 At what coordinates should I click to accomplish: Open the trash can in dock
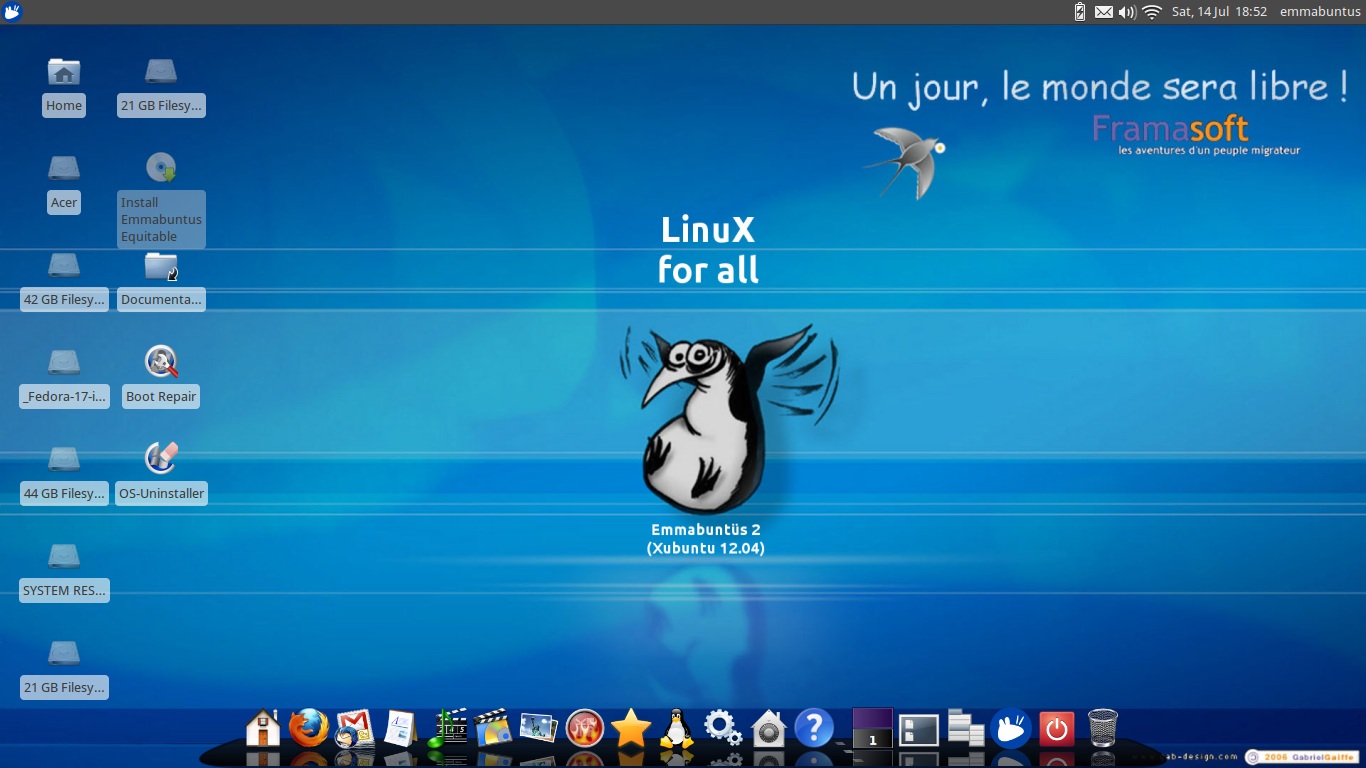point(1102,728)
